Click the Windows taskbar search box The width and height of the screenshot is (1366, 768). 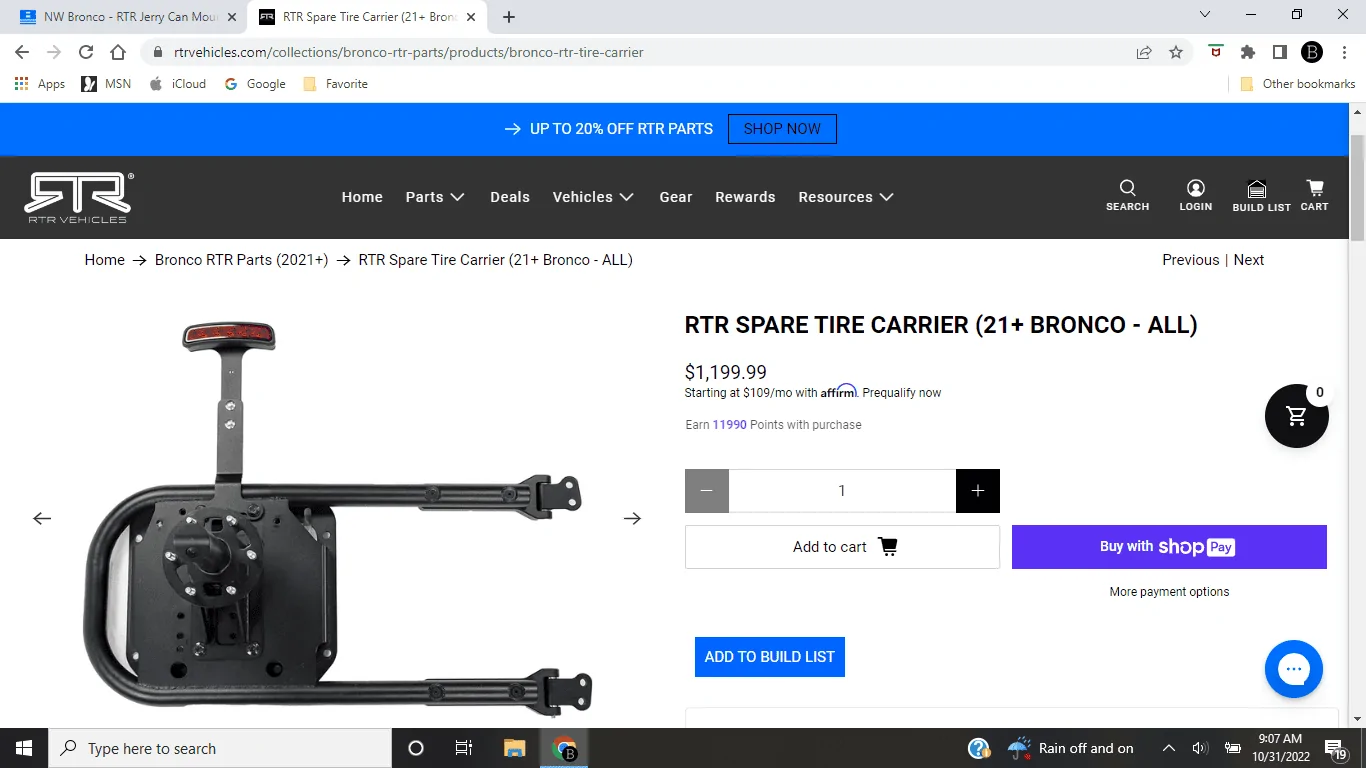pos(220,748)
